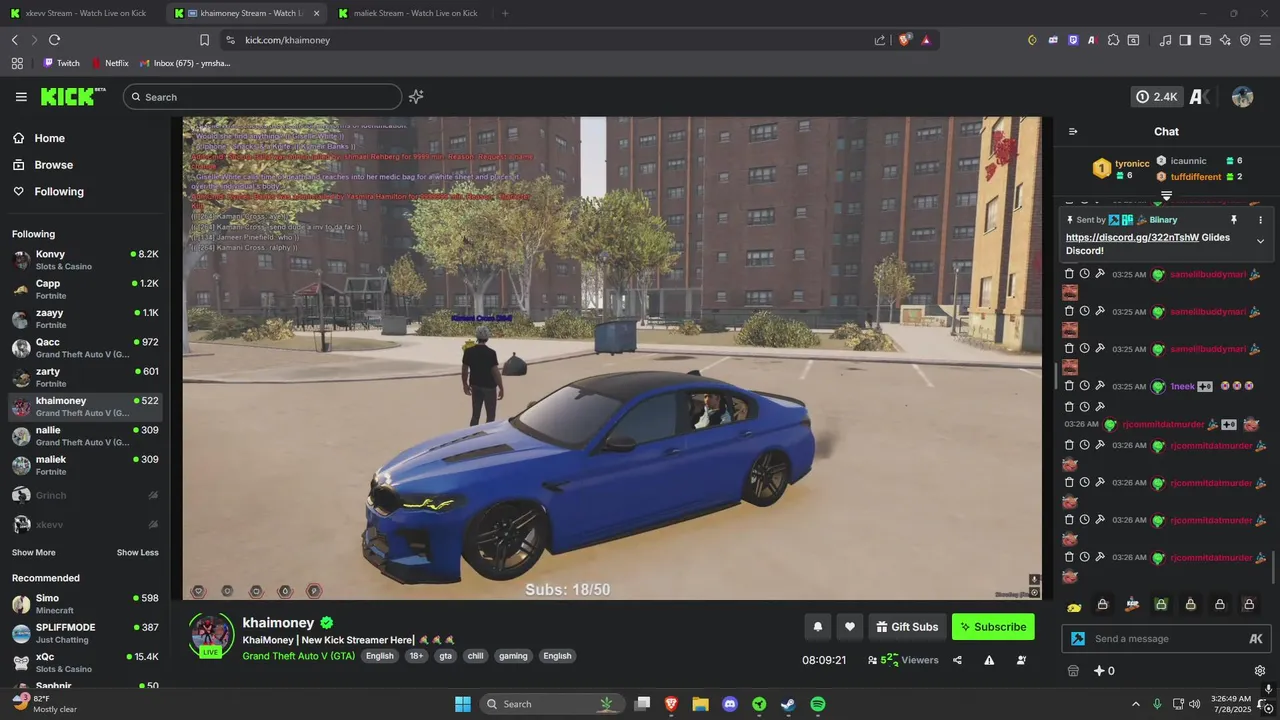Select the duck emote in quick emotes
The width and height of the screenshot is (1280, 720).
pyautogui.click(x=1074, y=605)
